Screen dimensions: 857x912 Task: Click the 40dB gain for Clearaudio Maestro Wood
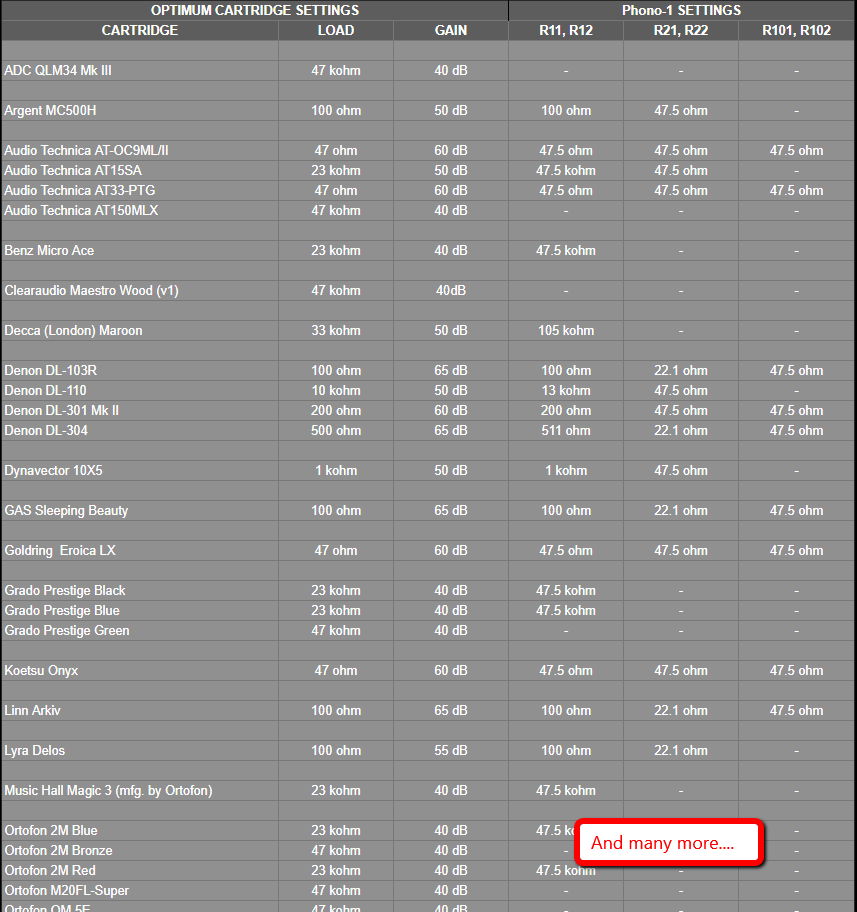(451, 290)
